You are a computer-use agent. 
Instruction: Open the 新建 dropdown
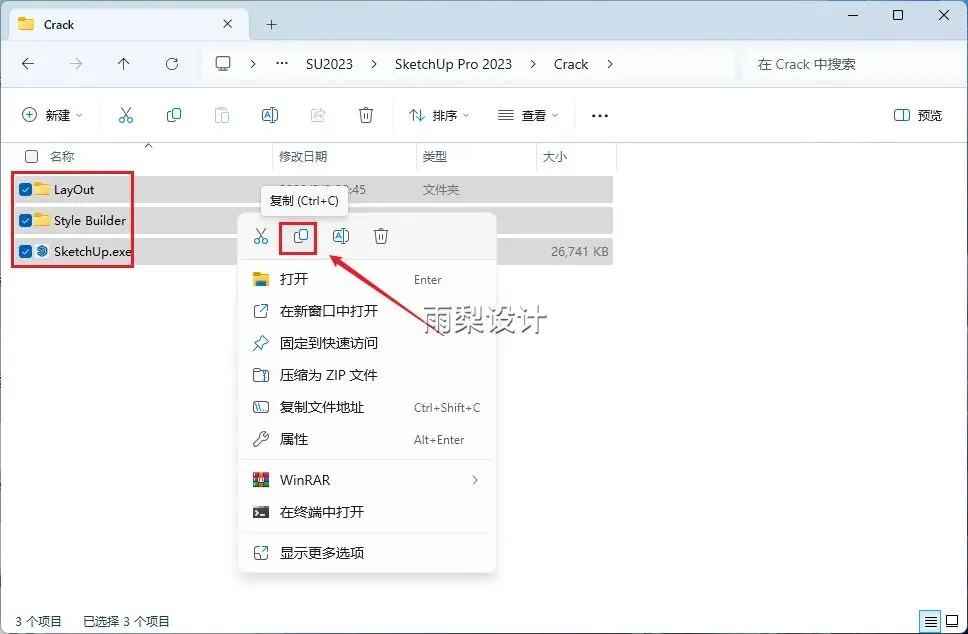coord(52,115)
